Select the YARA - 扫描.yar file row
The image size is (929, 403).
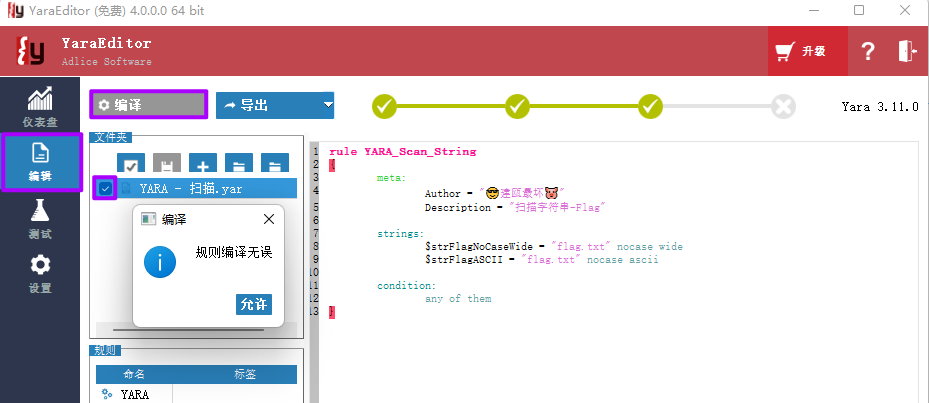[196, 188]
